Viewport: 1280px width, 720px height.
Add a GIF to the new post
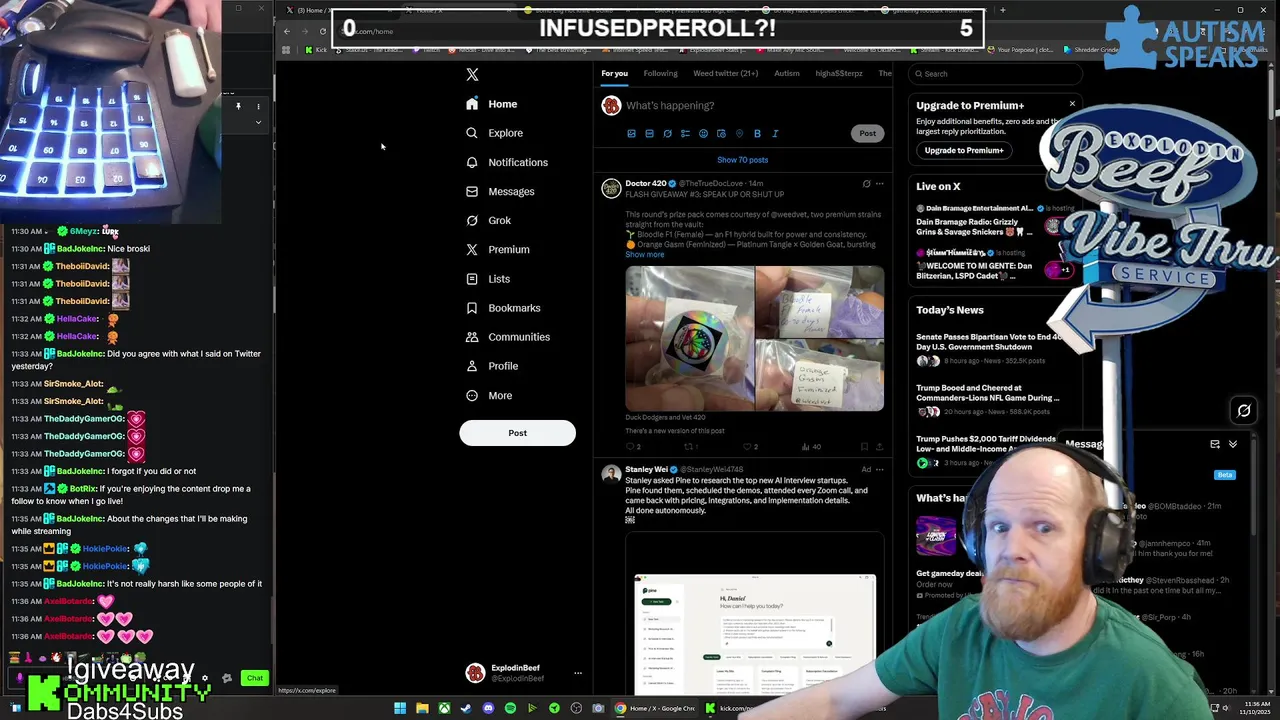click(649, 133)
